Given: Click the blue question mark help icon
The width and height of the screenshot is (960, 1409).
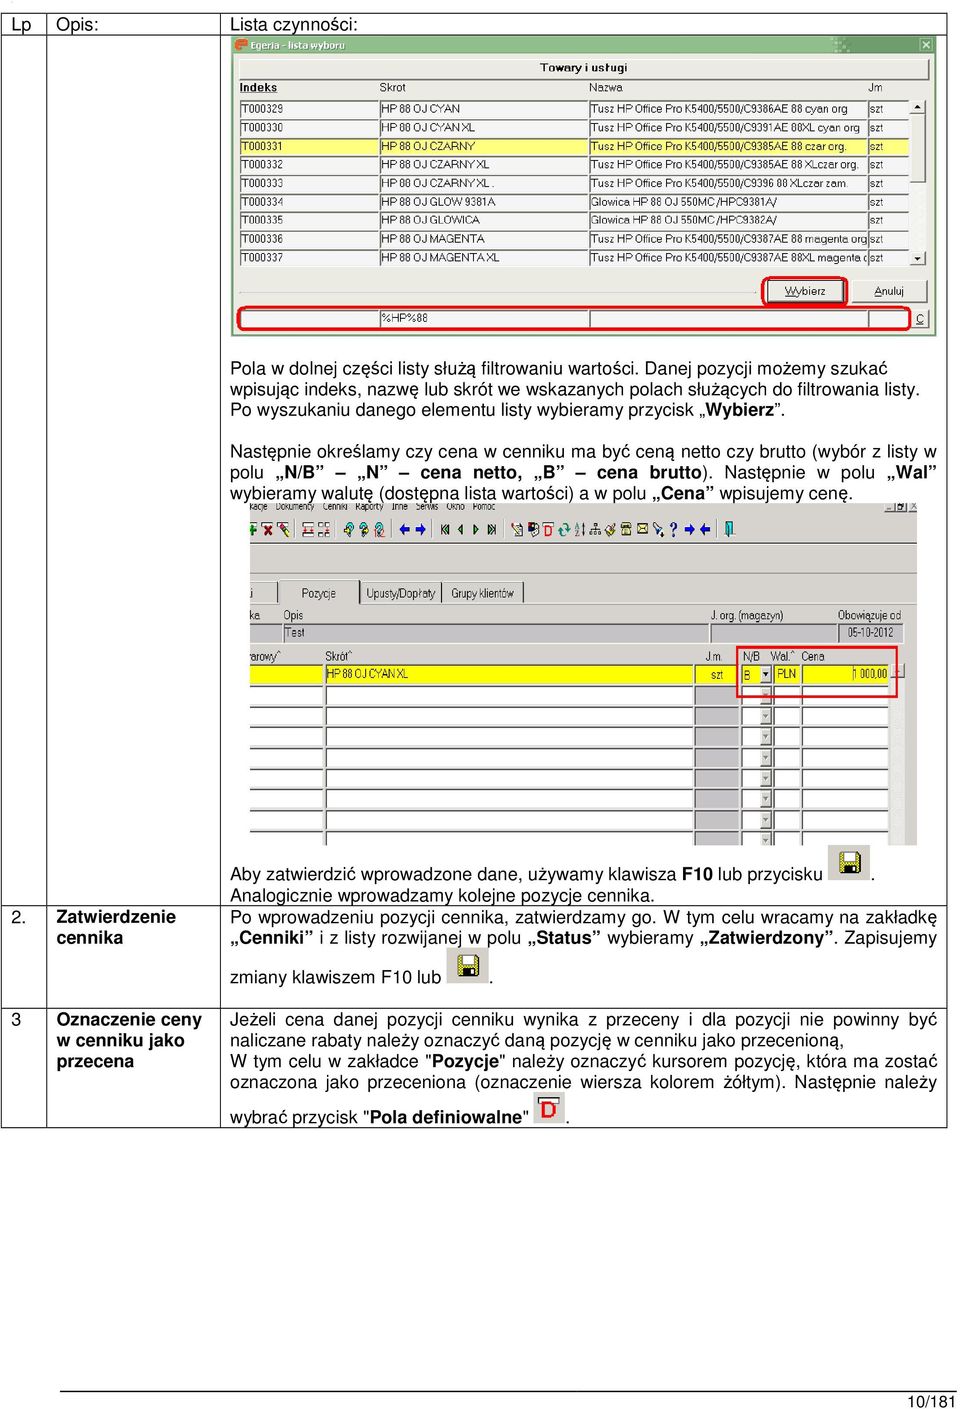Looking at the screenshot, I should click(x=673, y=530).
